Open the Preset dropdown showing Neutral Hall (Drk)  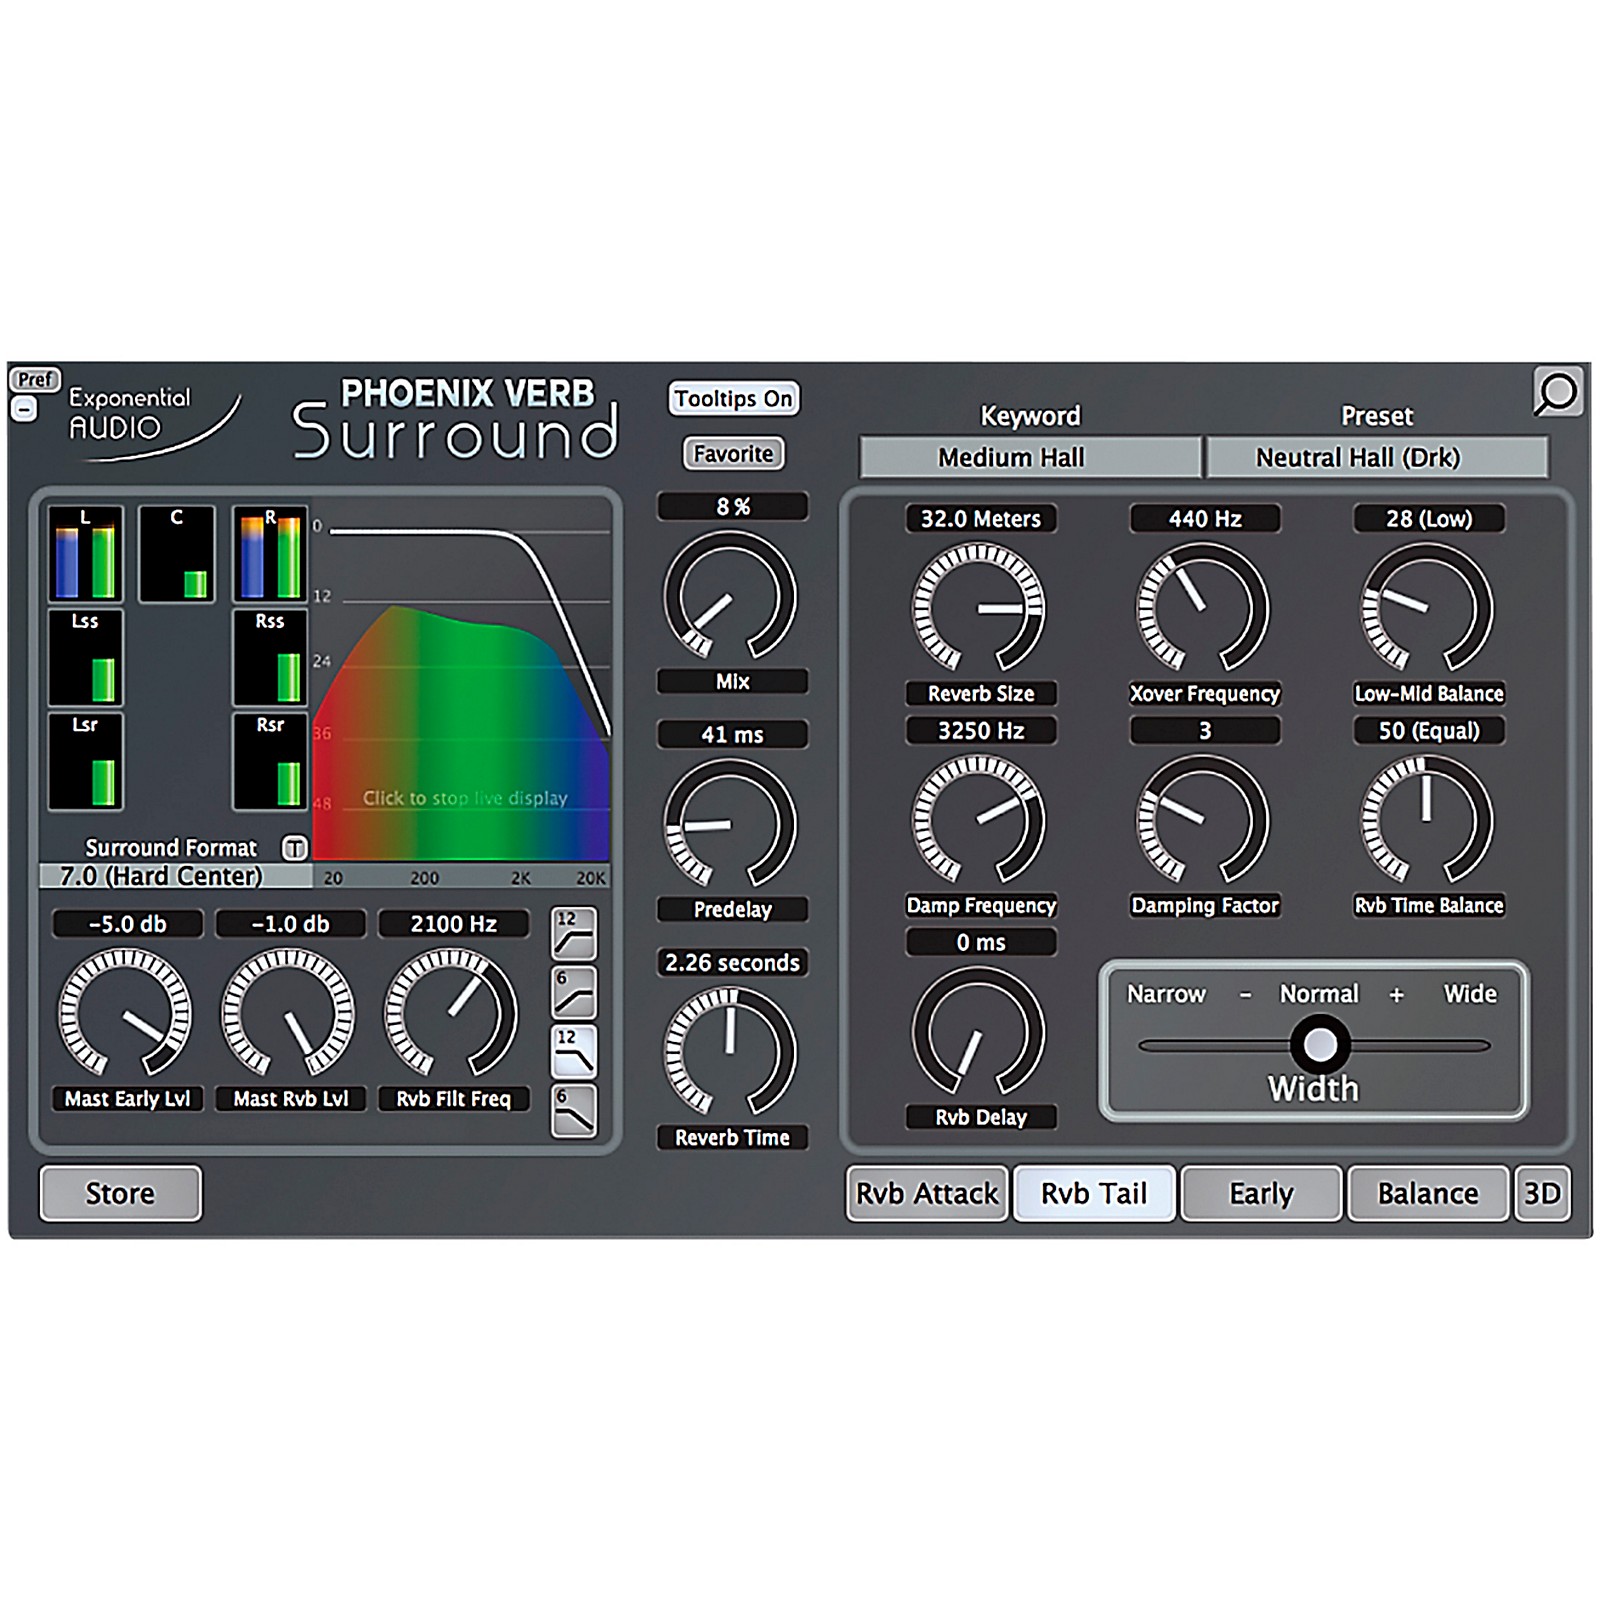(1376, 458)
